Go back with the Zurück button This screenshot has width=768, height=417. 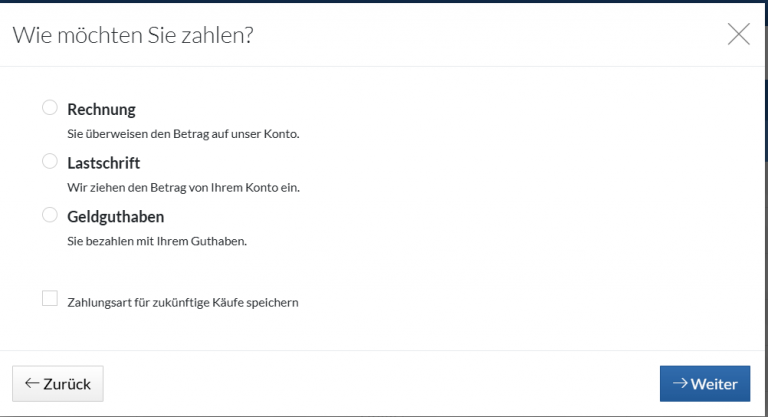(57, 384)
